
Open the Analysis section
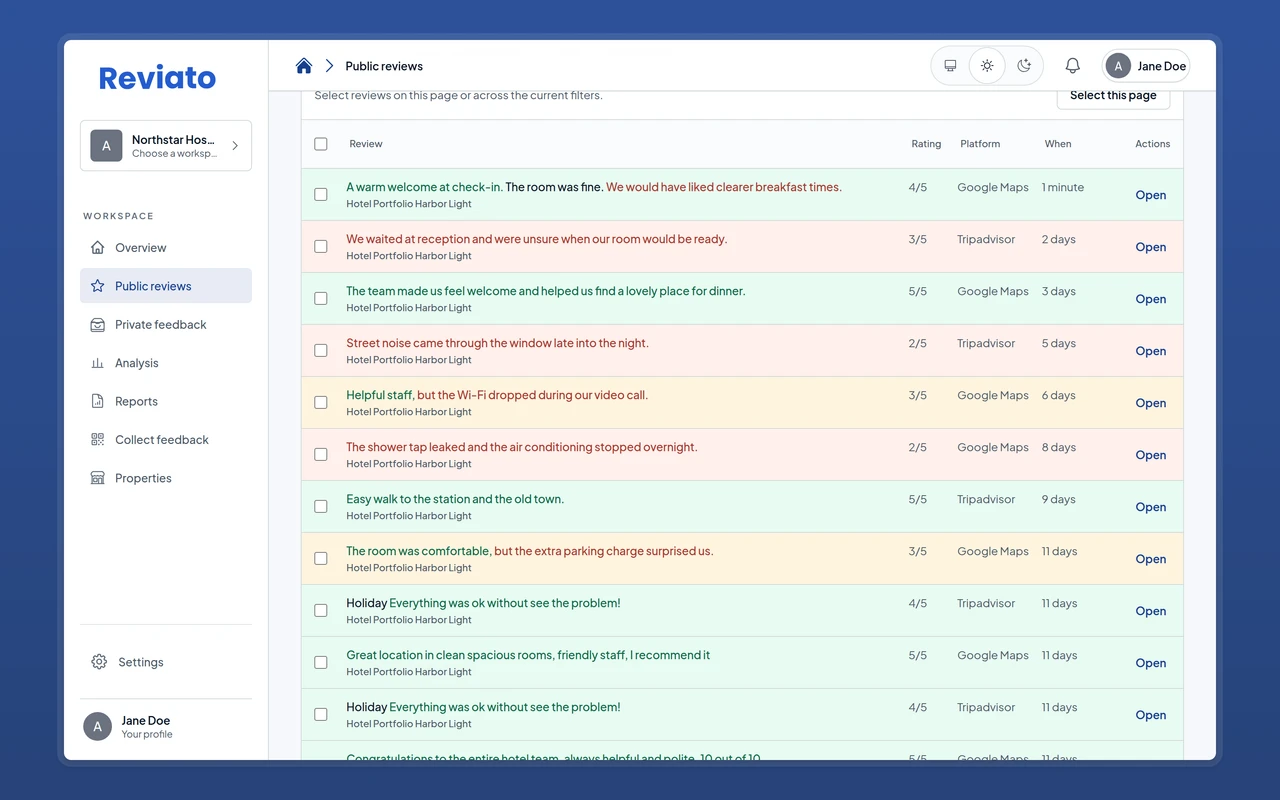point(166,363)
